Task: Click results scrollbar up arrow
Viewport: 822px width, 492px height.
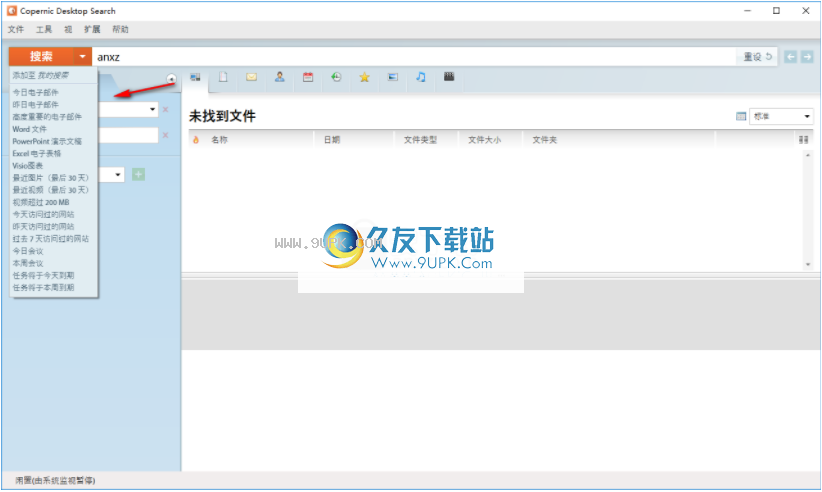Action: point(808,155)
